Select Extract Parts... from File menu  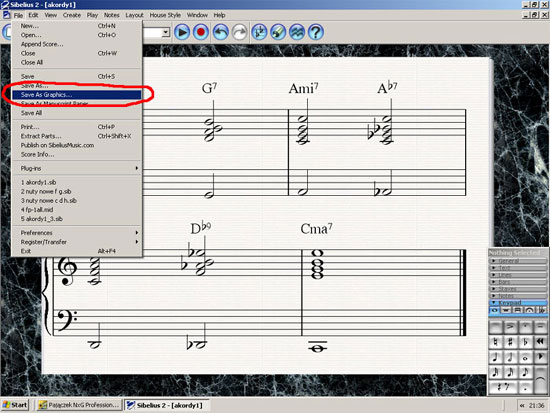77,136
